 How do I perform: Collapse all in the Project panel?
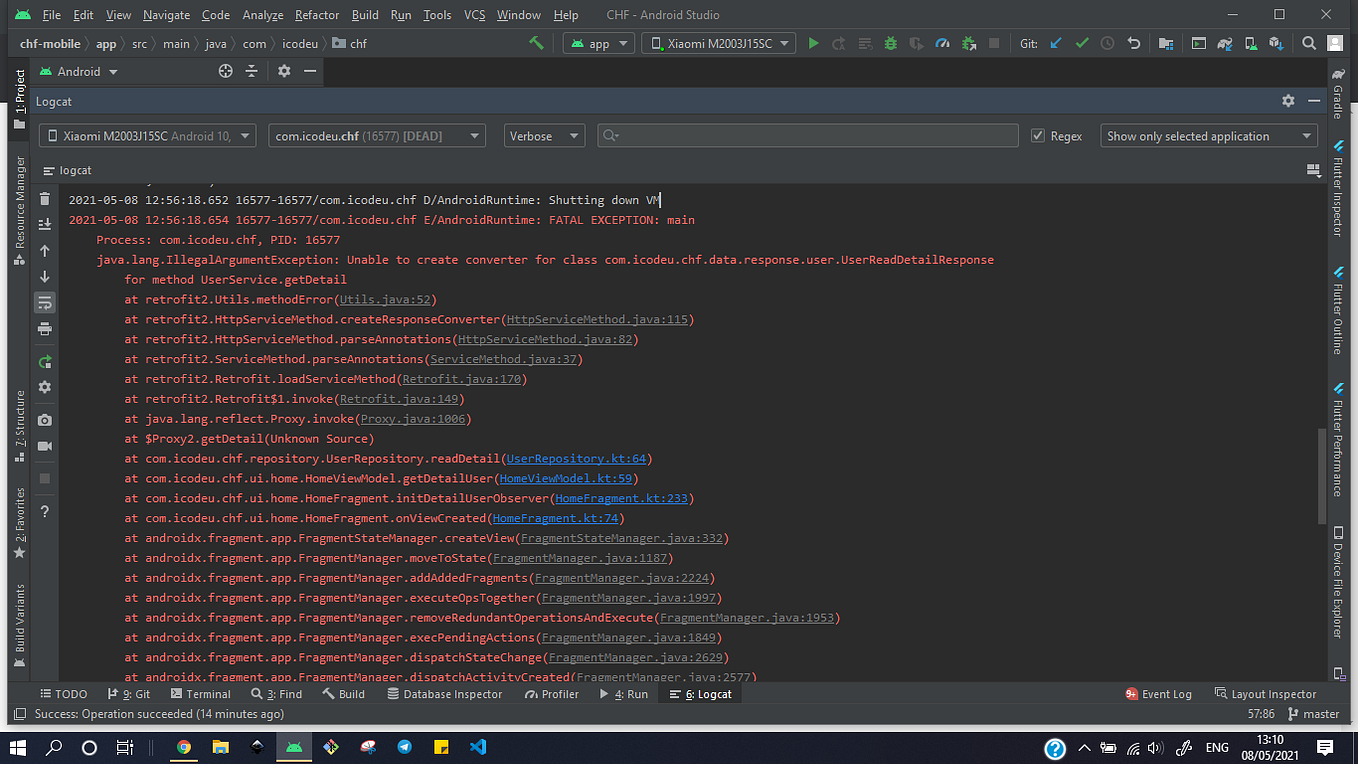tap(252, 71)
